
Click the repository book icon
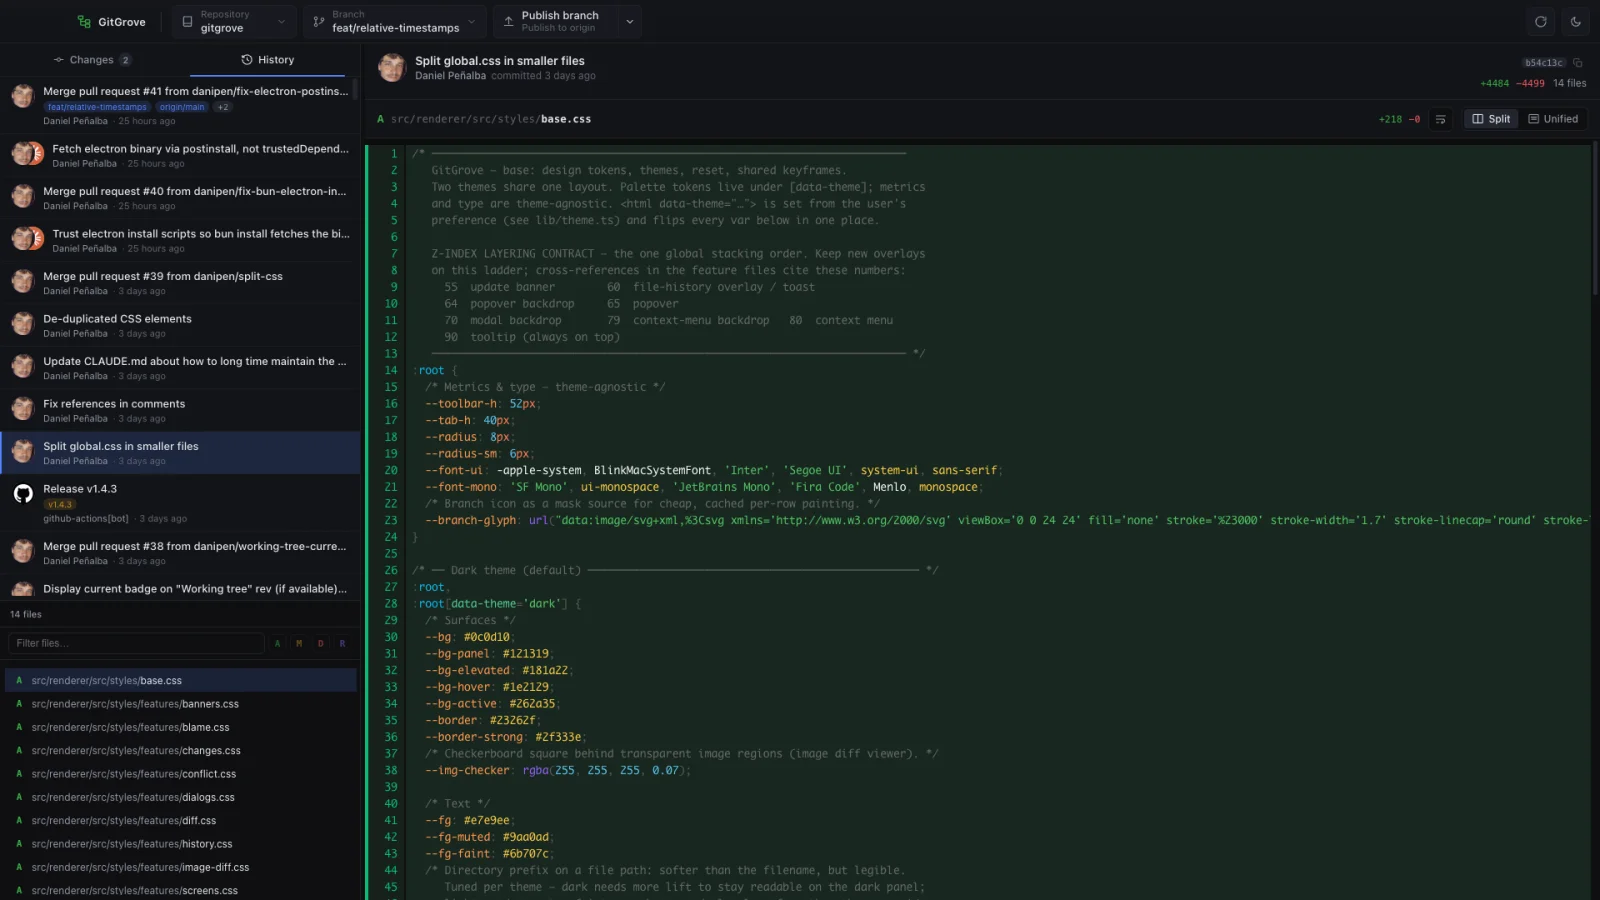(x=187, y=21)
